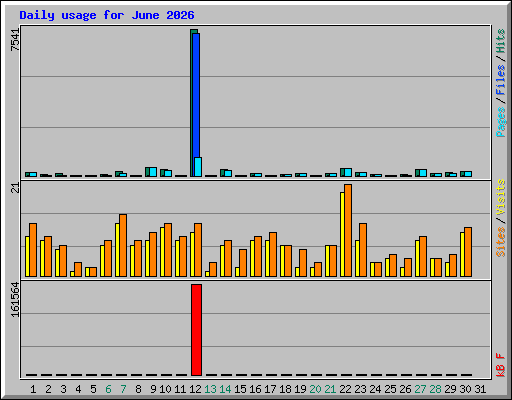Click the yellow 'Visits' legend label
The width and height of the screenshot is (512, 400).
point(501,197)
